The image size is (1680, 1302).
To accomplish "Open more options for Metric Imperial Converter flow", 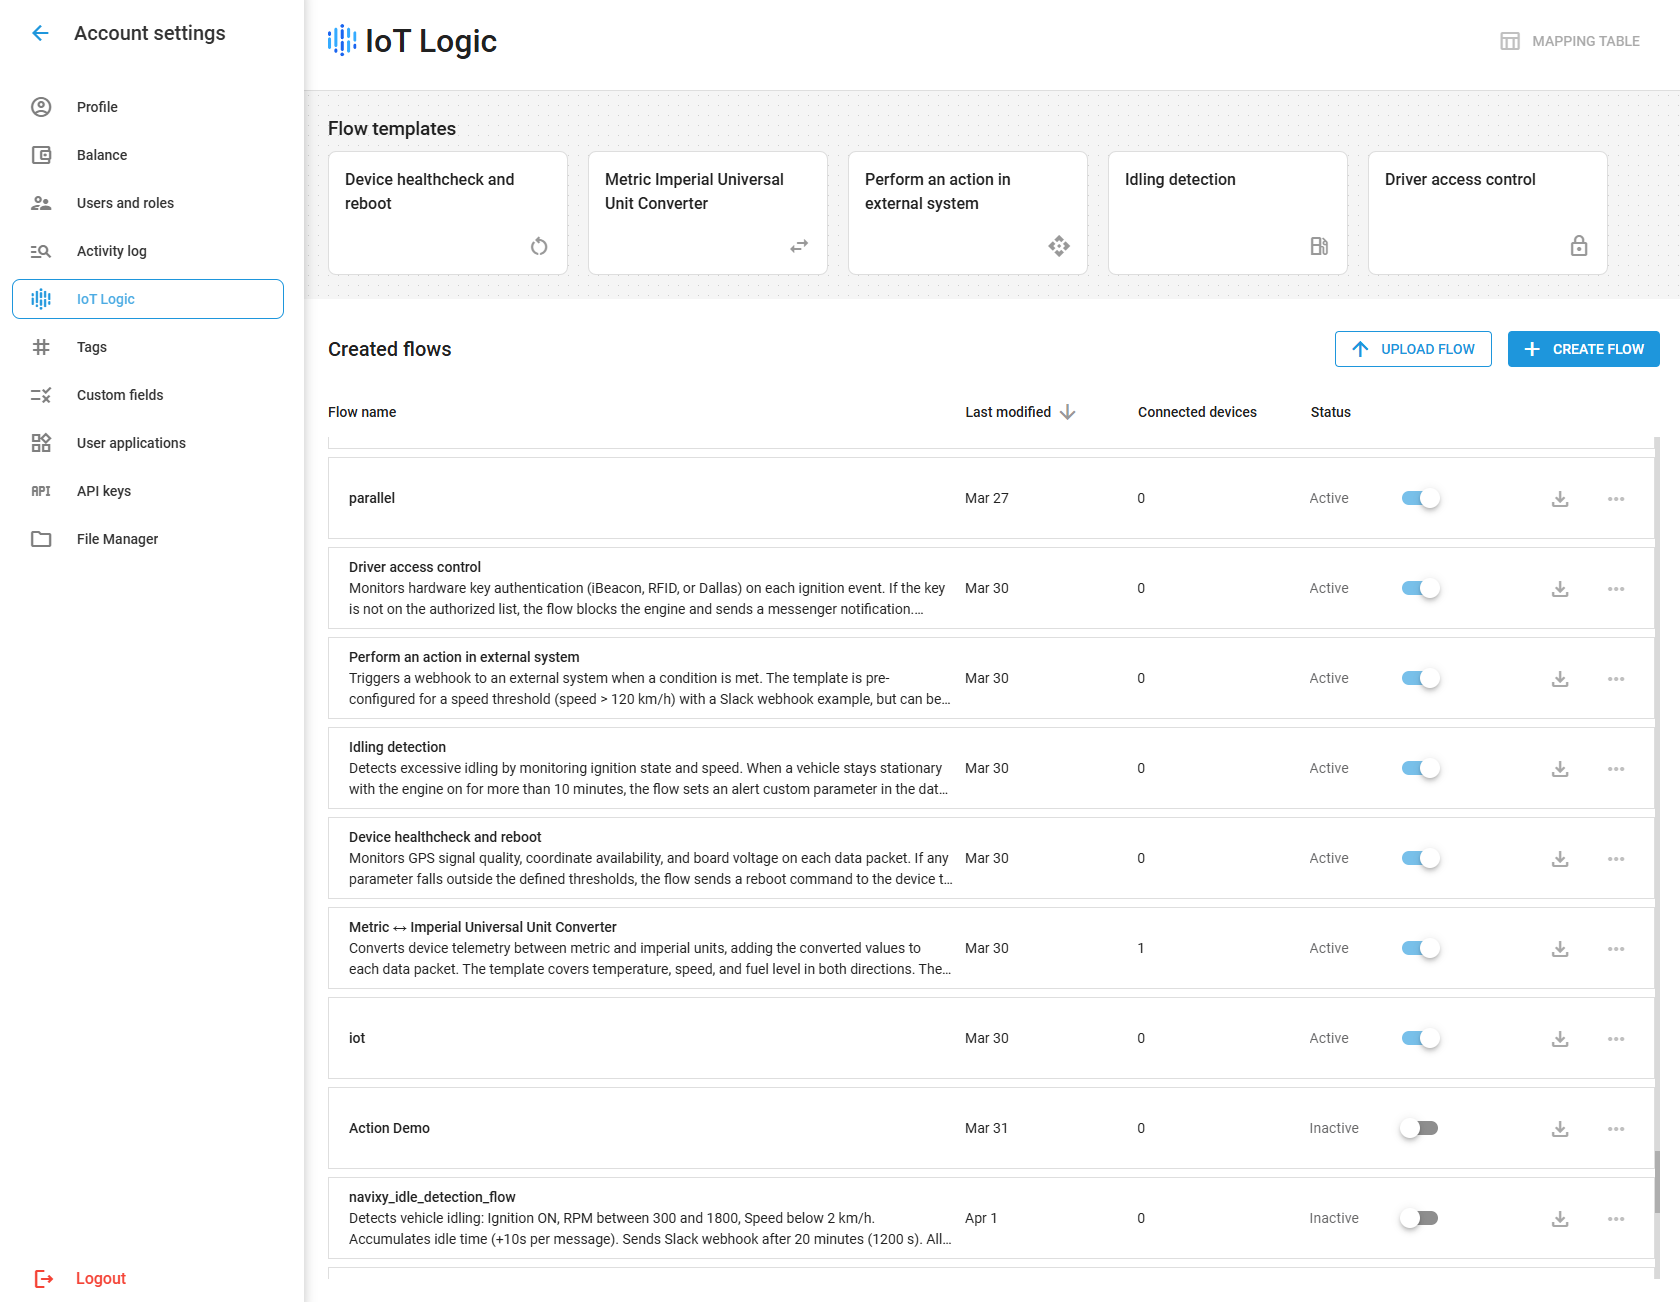I will (1616, 948).
